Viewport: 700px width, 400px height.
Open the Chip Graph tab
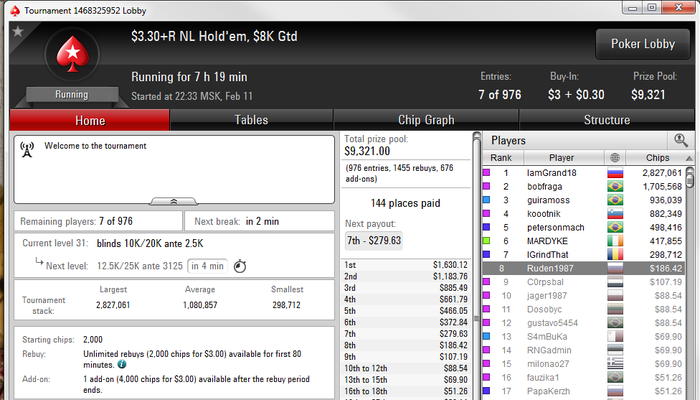coord(426,120)
